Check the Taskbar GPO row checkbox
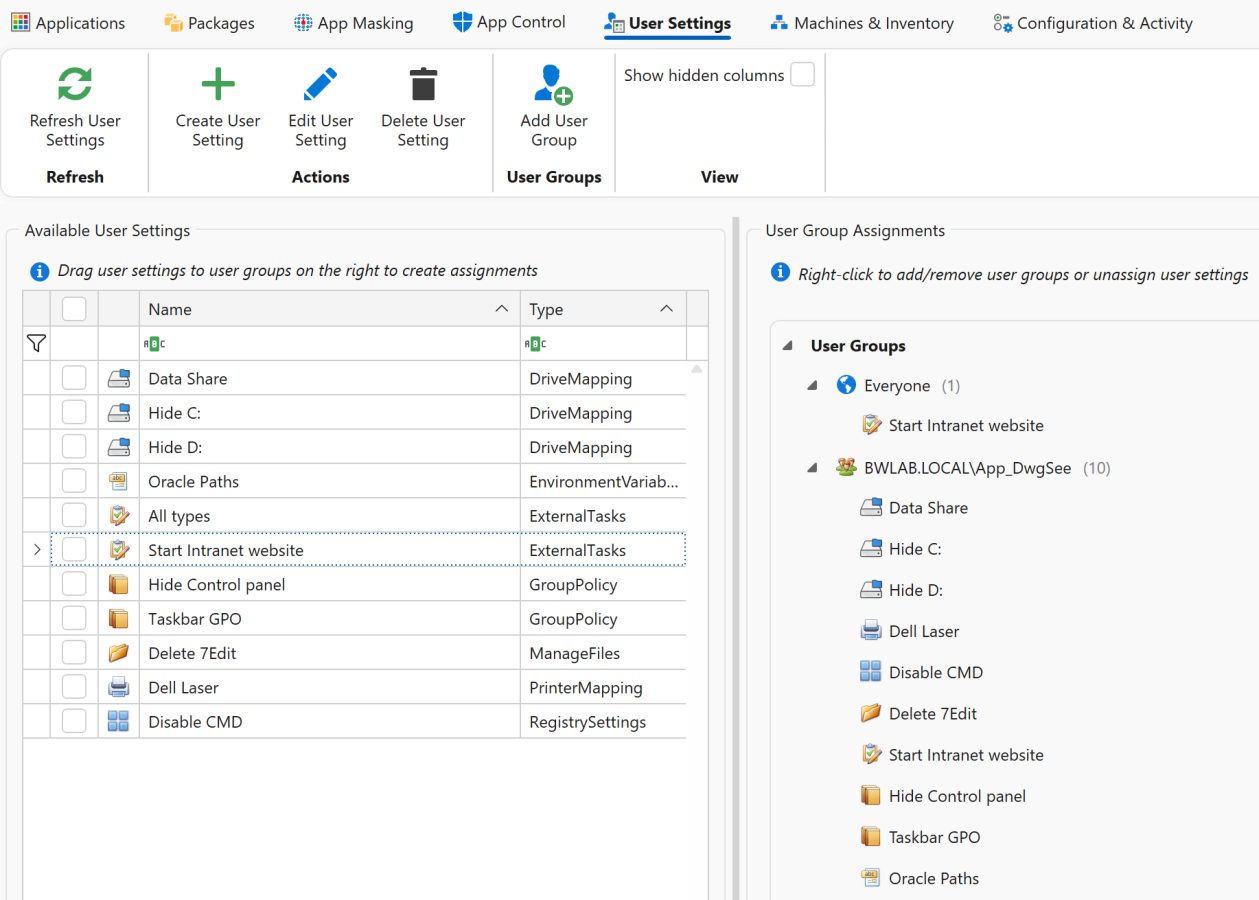This screenshot has width=1259, height=900. (74, 618)
